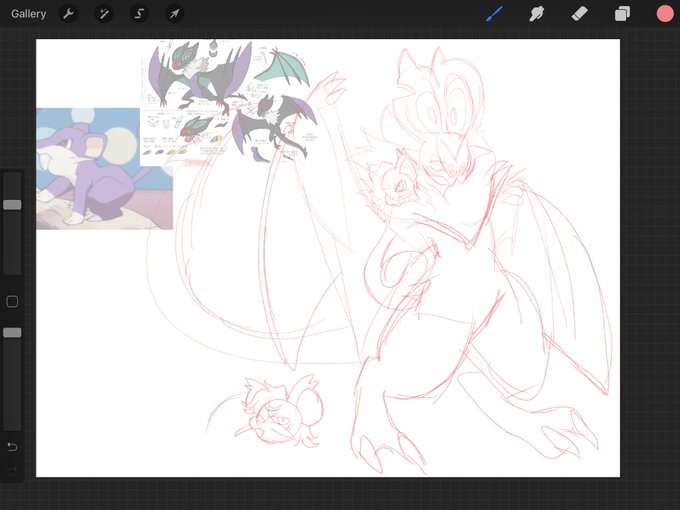This screenshot has height=510, width=680.
Task: Open the Actions wrench menu
Action: 69,14
